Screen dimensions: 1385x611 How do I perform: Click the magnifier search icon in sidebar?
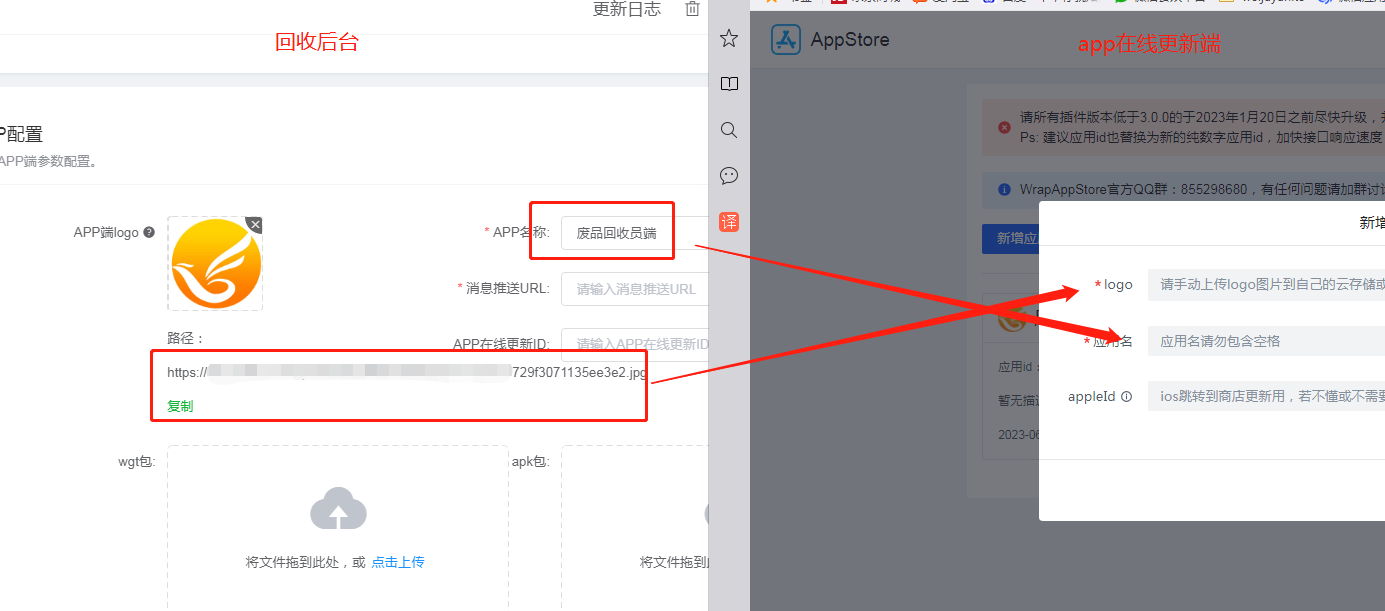click(x=729, y=130)
